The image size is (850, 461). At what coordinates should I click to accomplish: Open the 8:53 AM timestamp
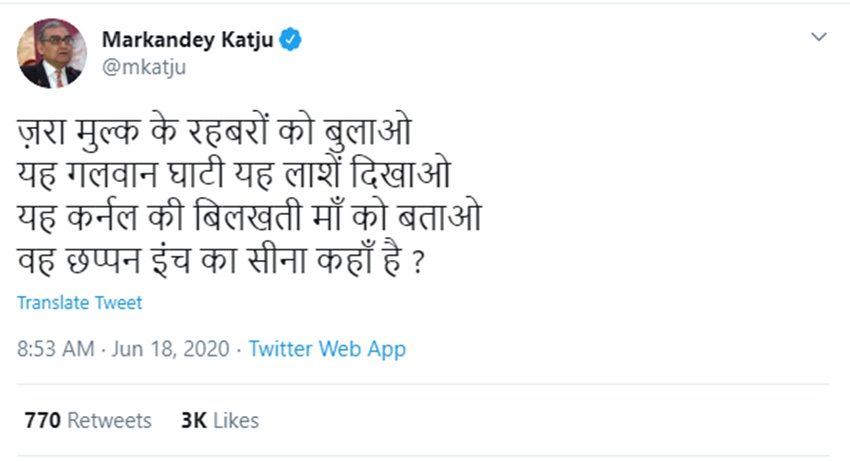[56, 349]
